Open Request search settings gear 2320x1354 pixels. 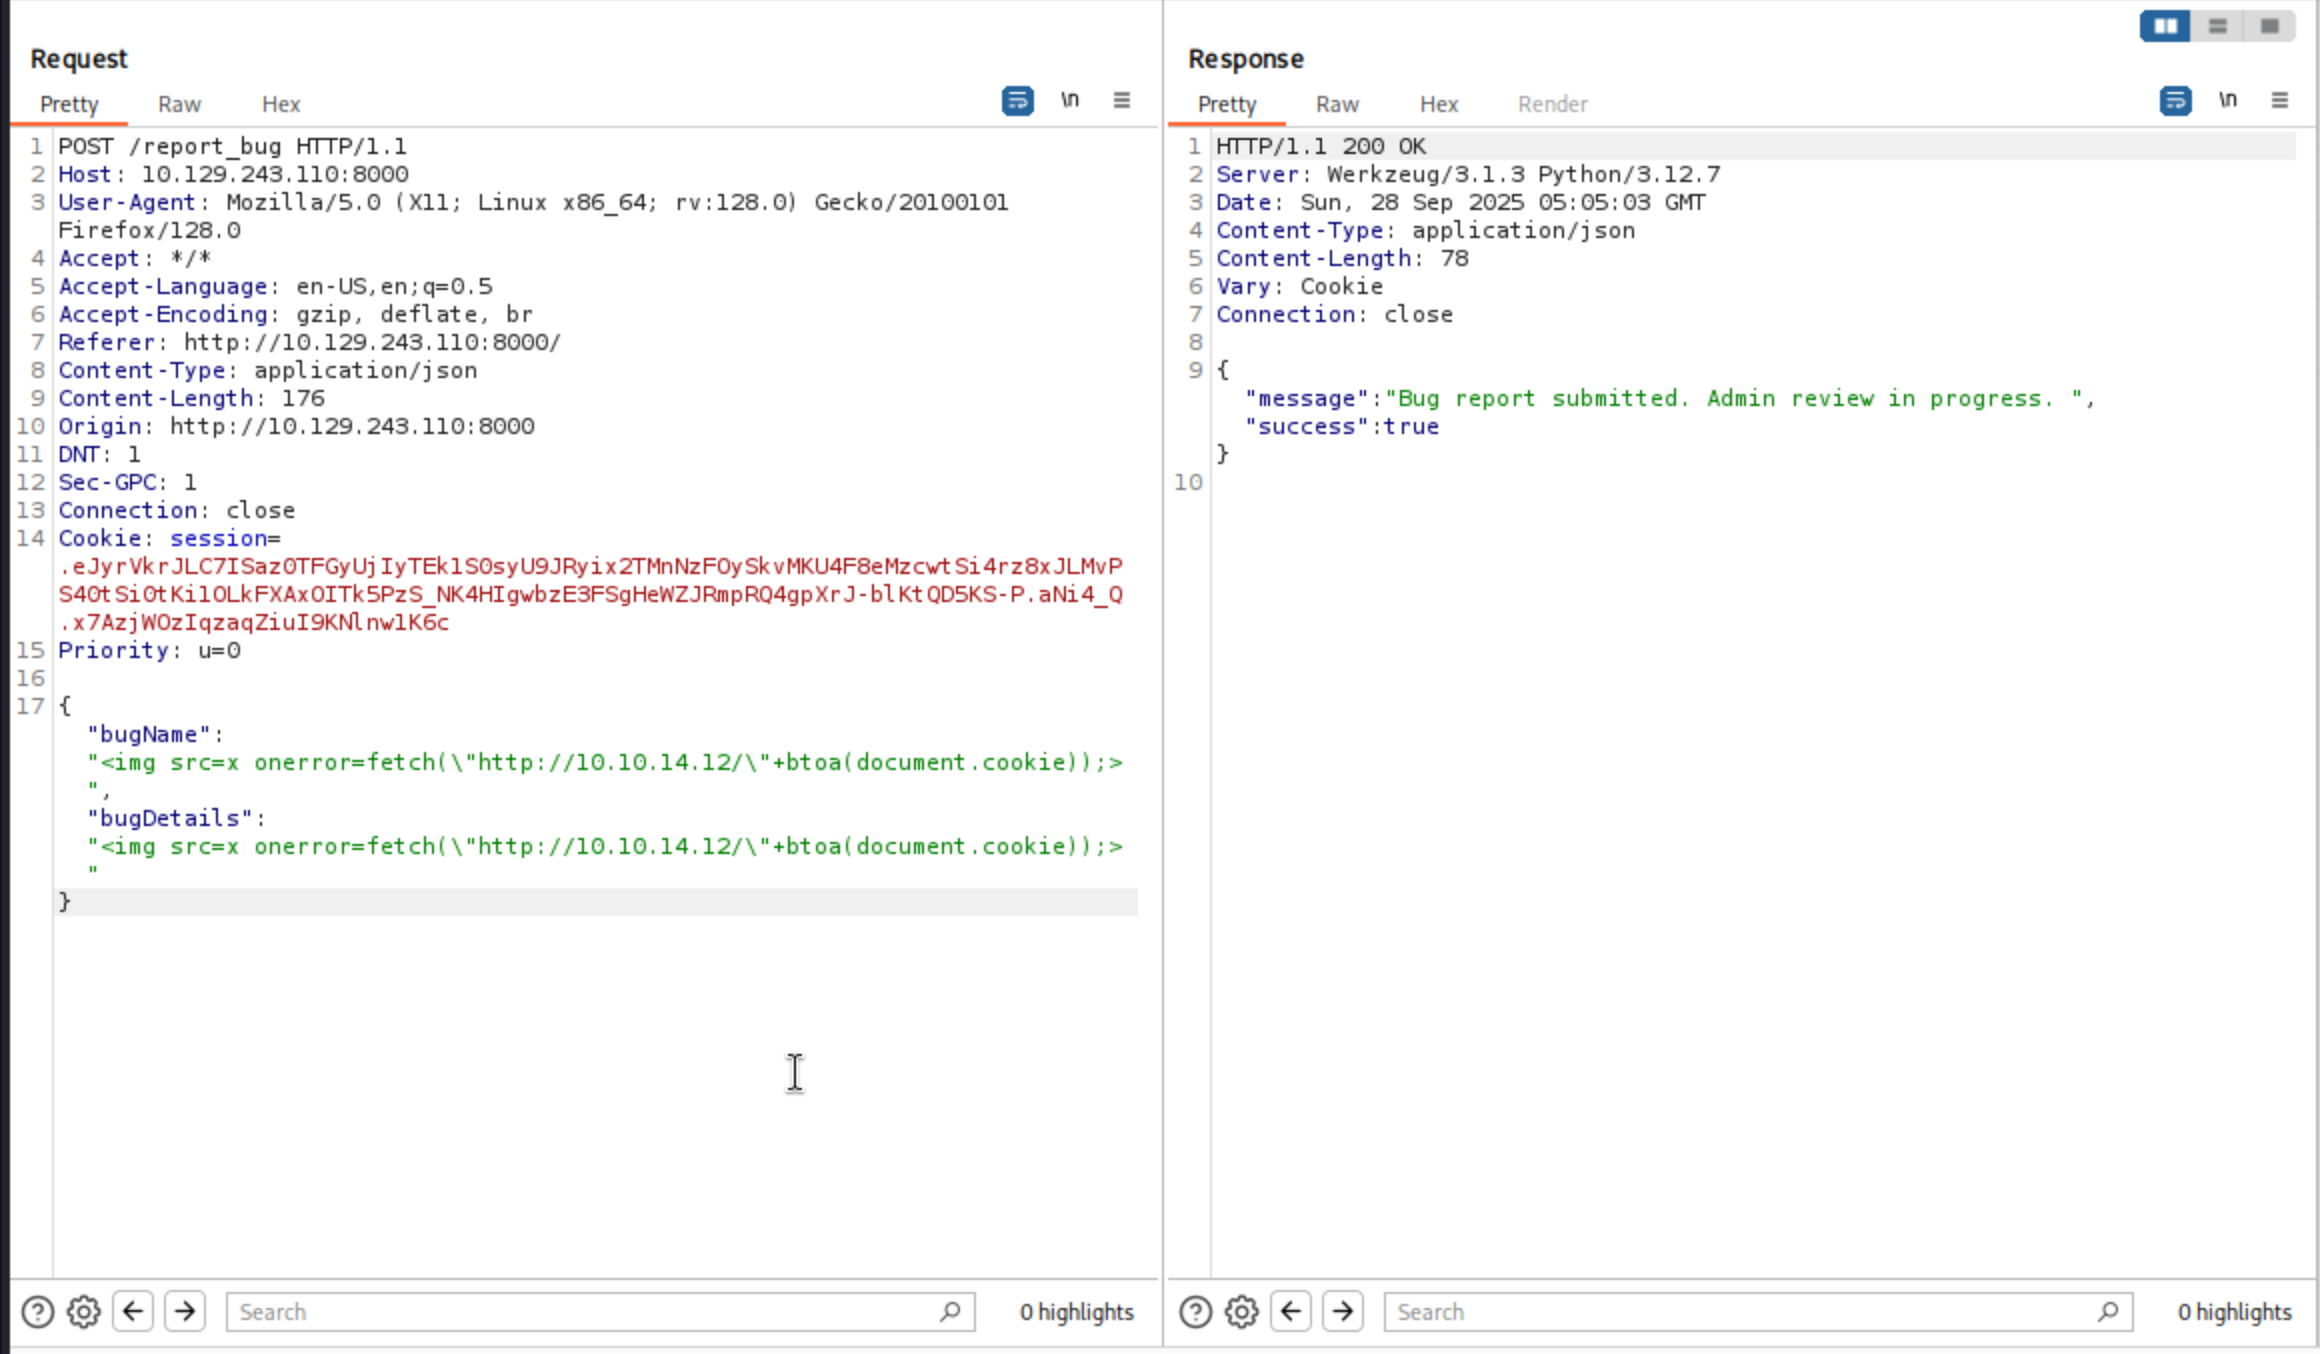(84, 1311)
